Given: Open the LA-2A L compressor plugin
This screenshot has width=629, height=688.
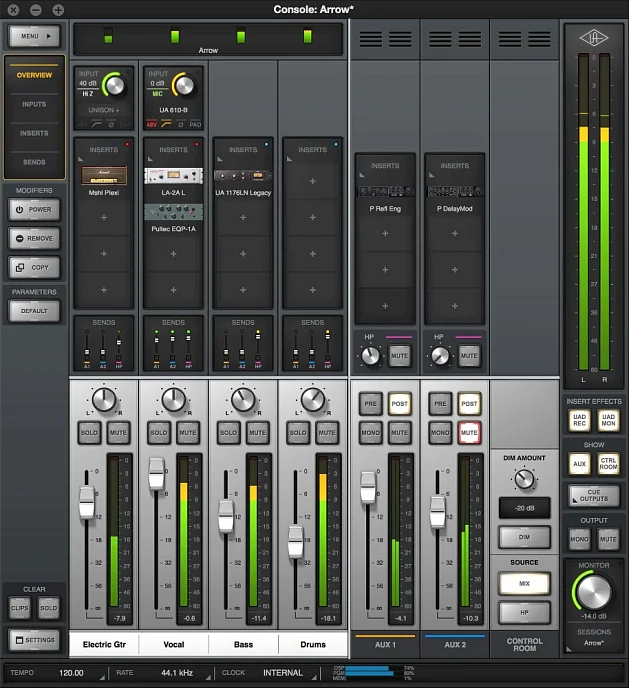Looking at the screenshot, I should pos(173,176).
